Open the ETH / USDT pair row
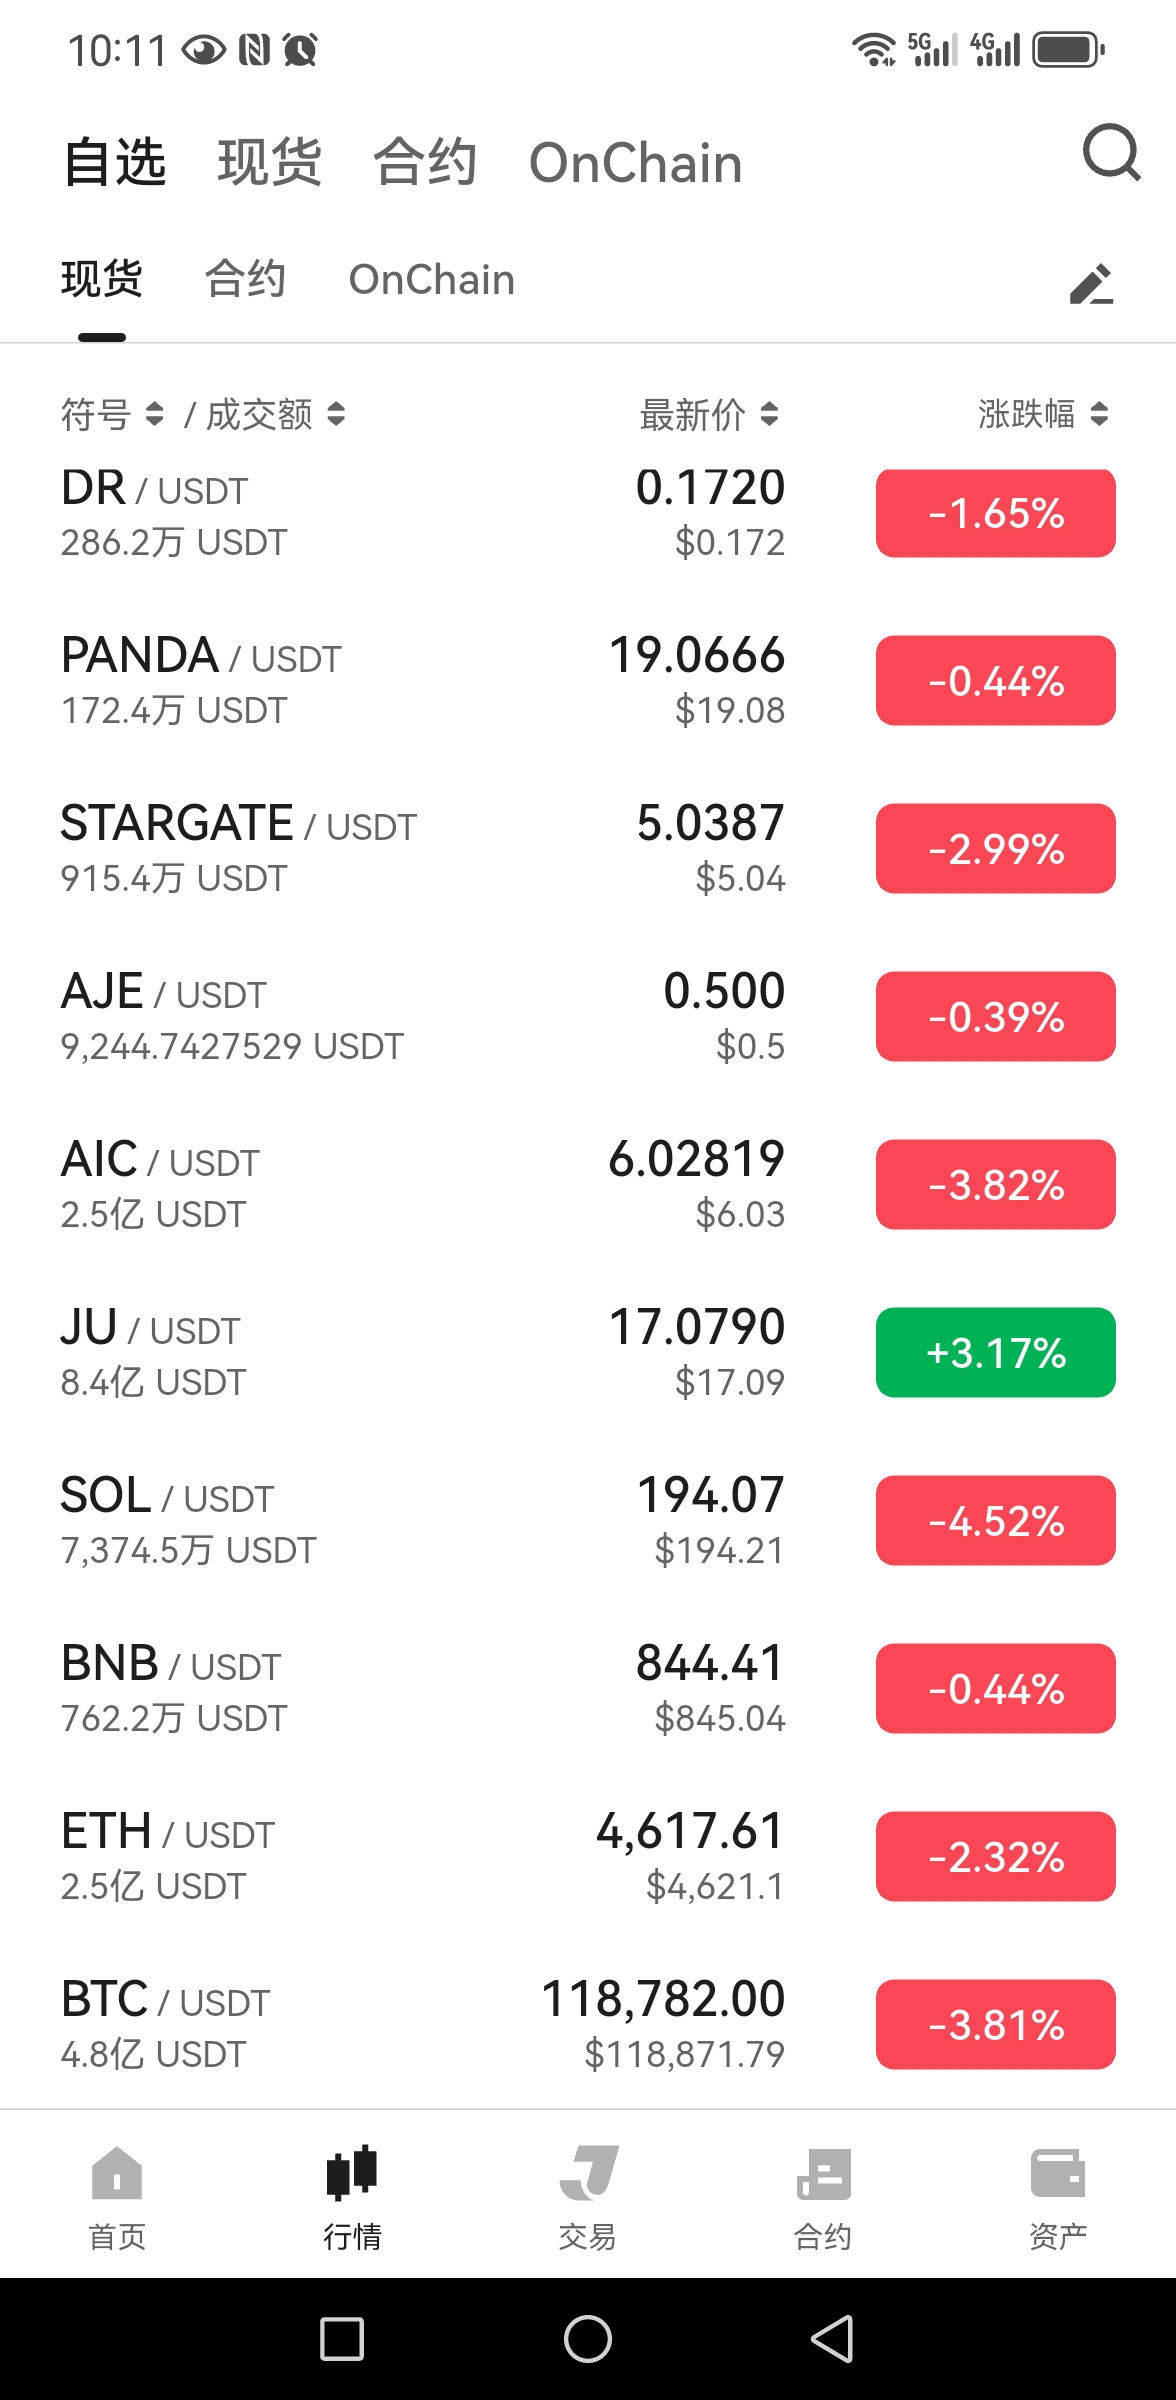 (588, 1856)
